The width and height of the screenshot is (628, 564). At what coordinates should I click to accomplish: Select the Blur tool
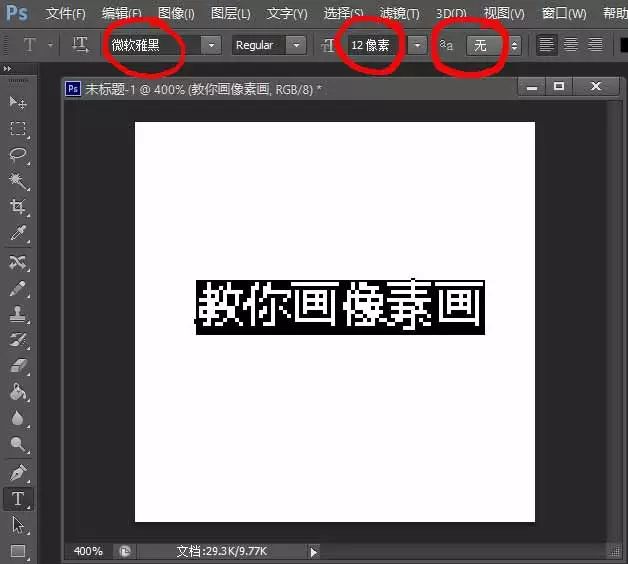tap(18, 418)
